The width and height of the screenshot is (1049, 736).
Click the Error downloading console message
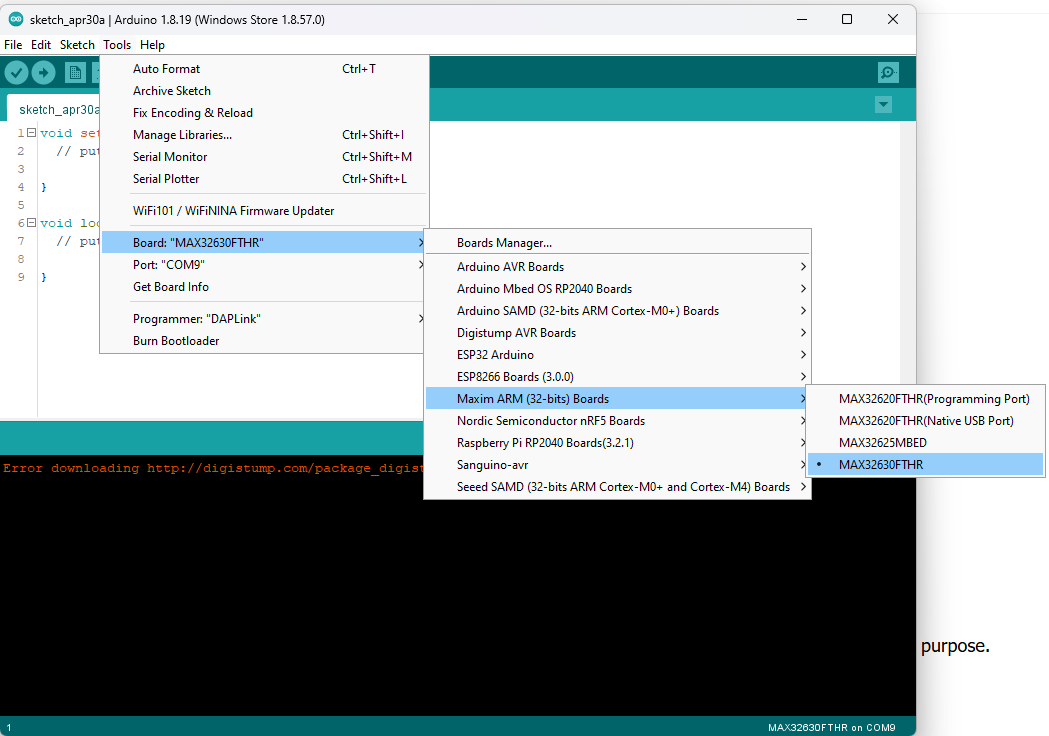click(213, 468)
